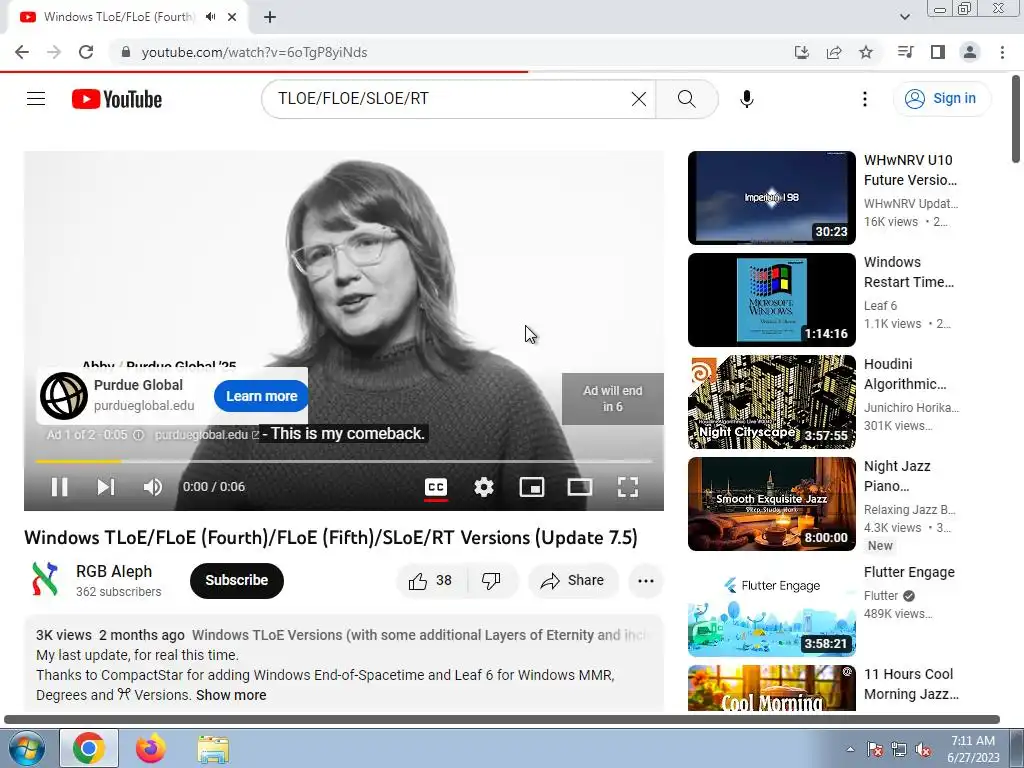Install app via address bar icon
The height and width of the screenshot is (768, 1024).
(801, 52)
